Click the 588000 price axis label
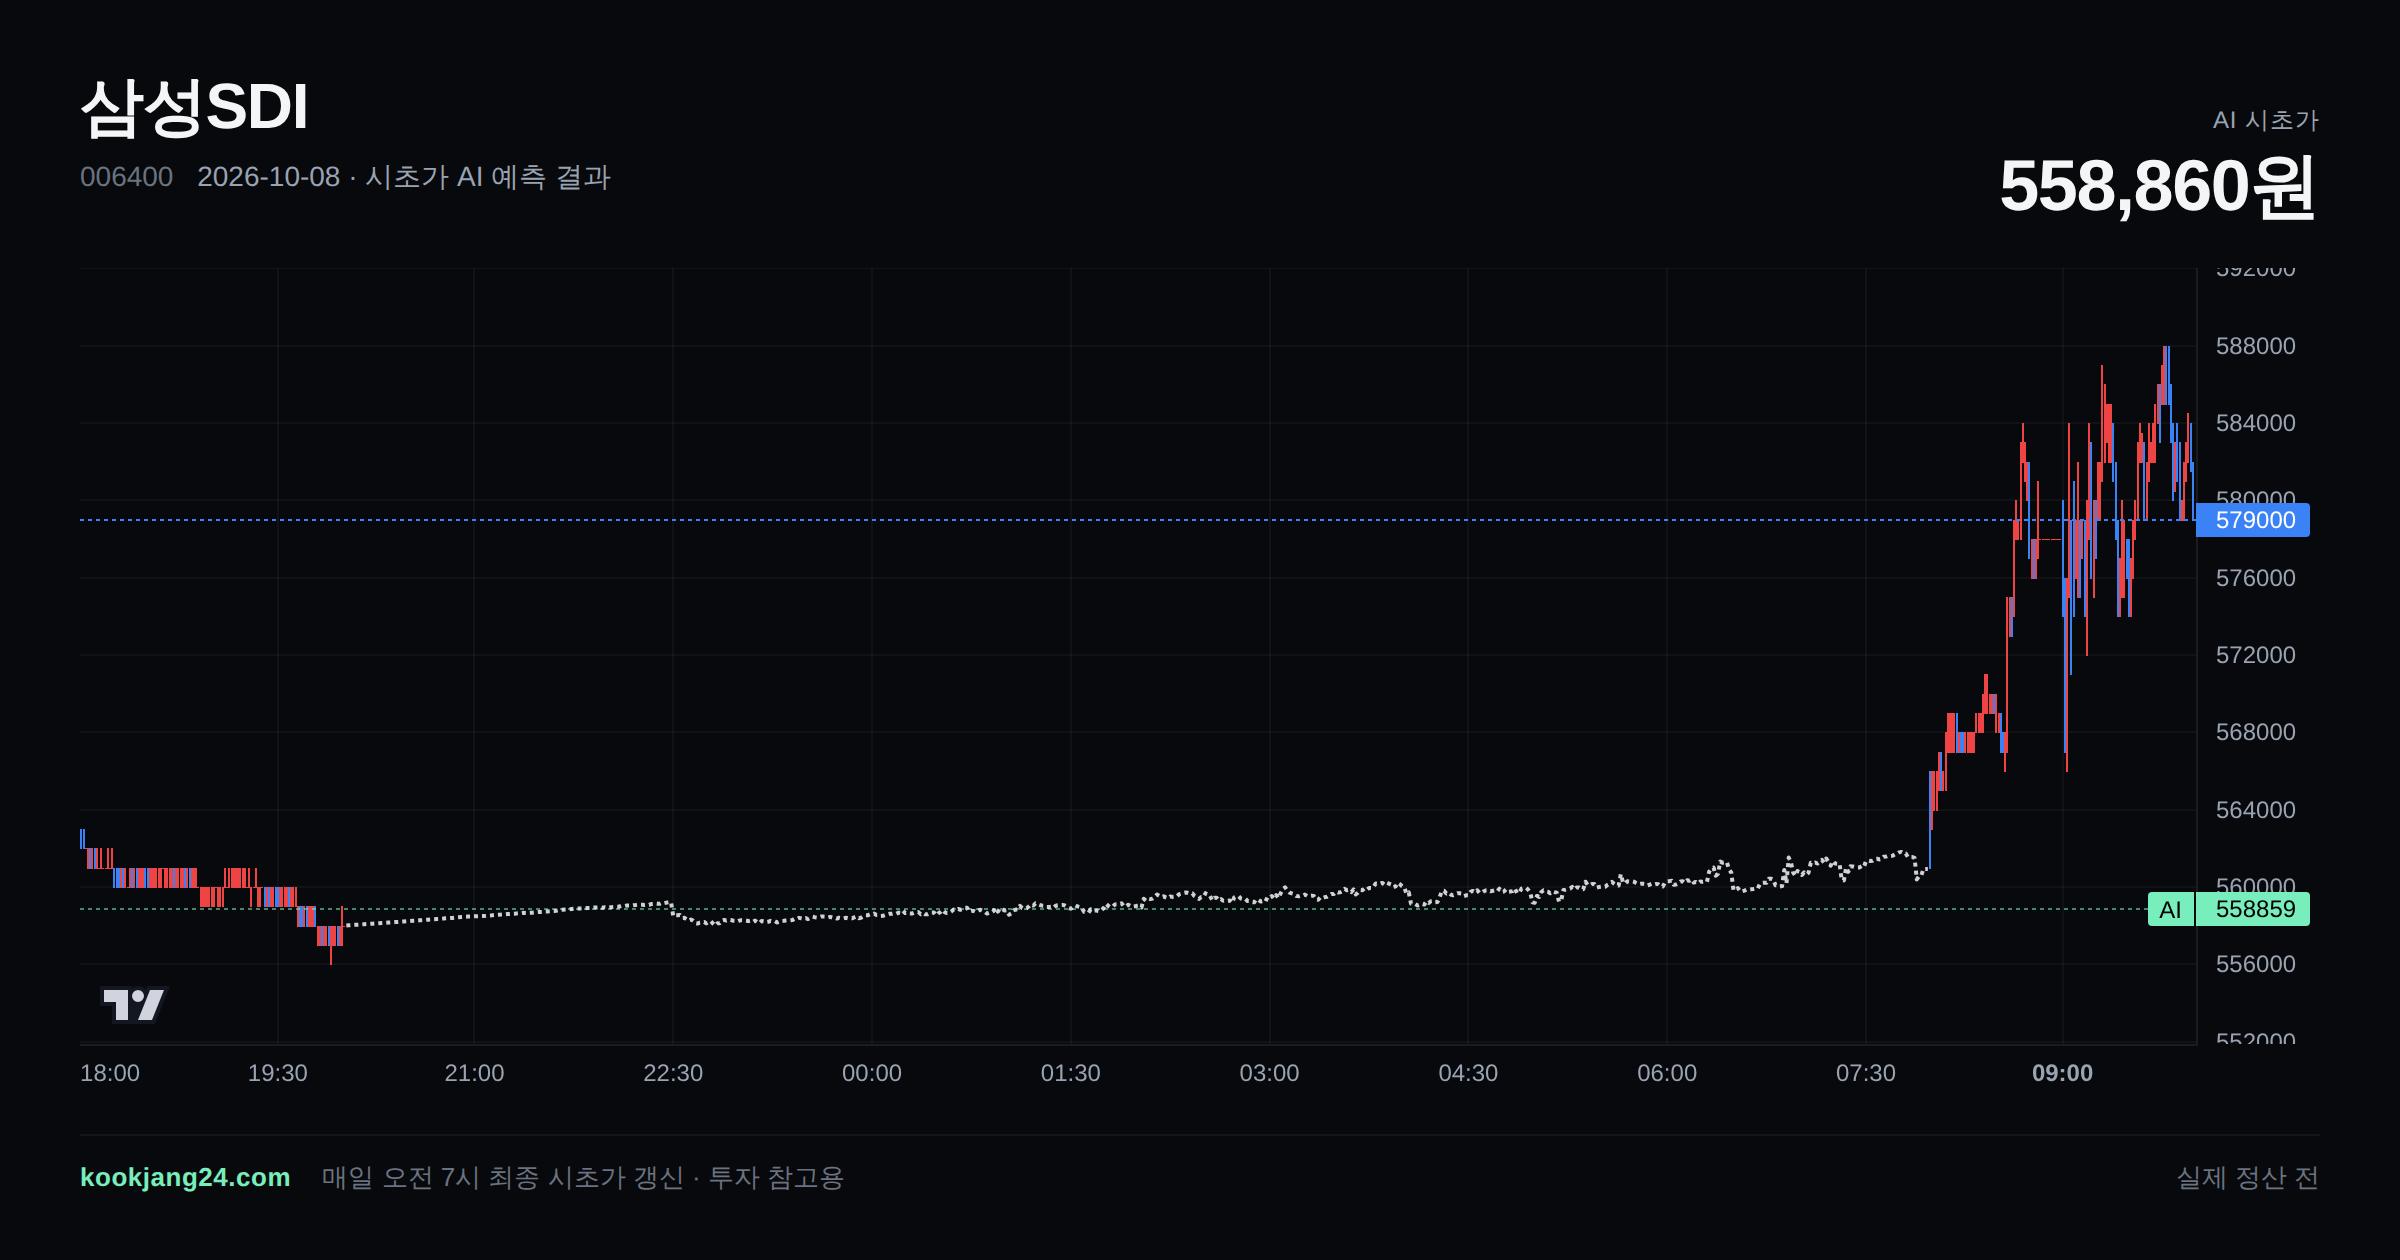2400x1260 pixels. 2255,346
